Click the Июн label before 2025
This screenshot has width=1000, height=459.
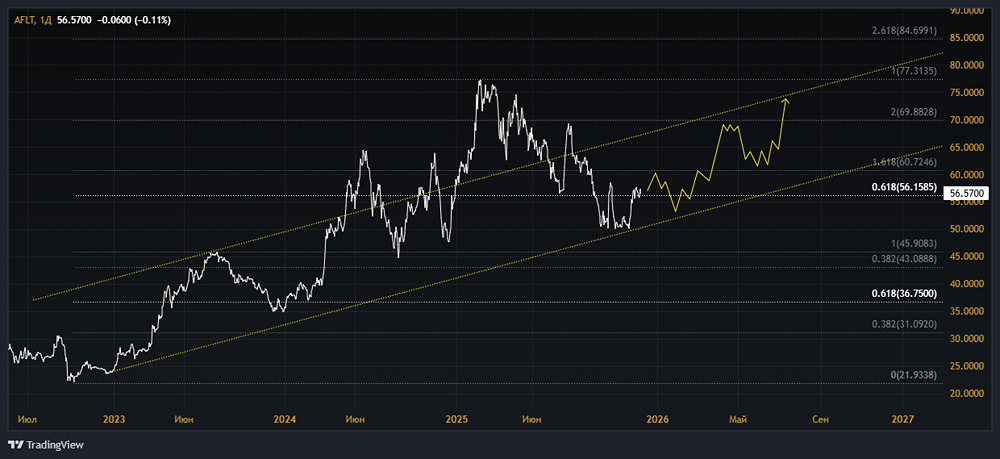coord(355,419)
